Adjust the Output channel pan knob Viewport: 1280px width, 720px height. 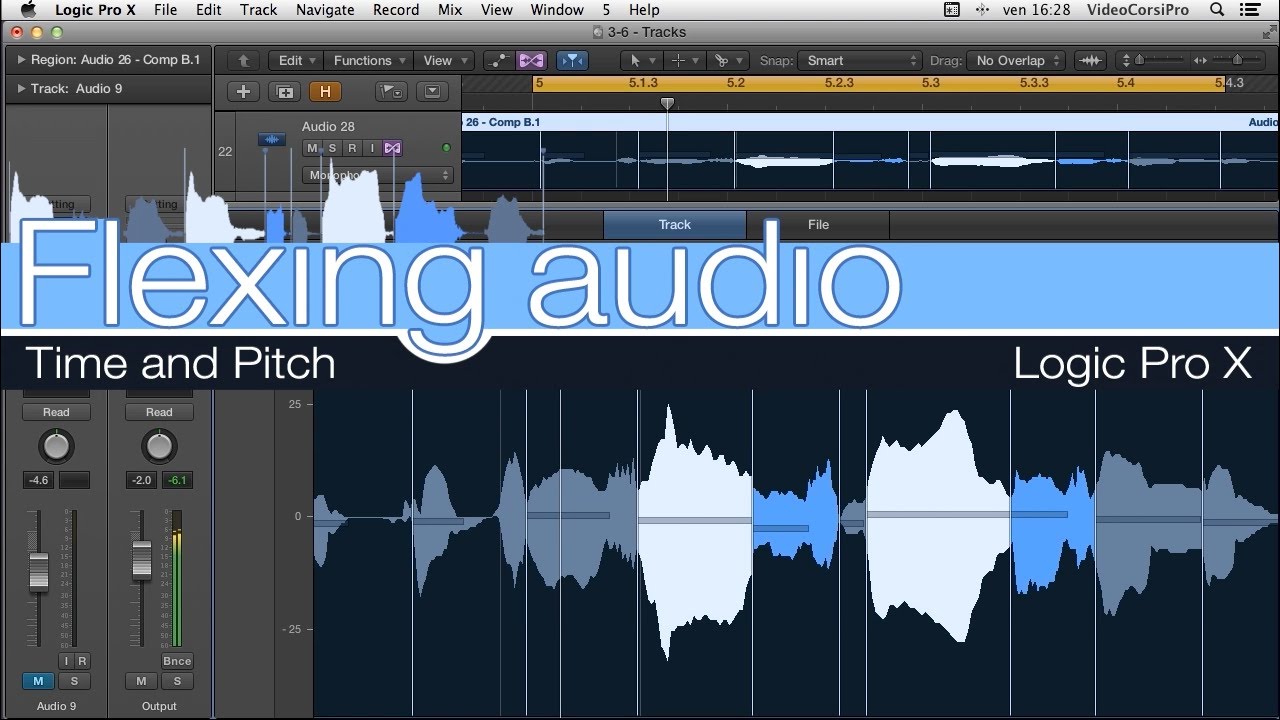[159, 446]
